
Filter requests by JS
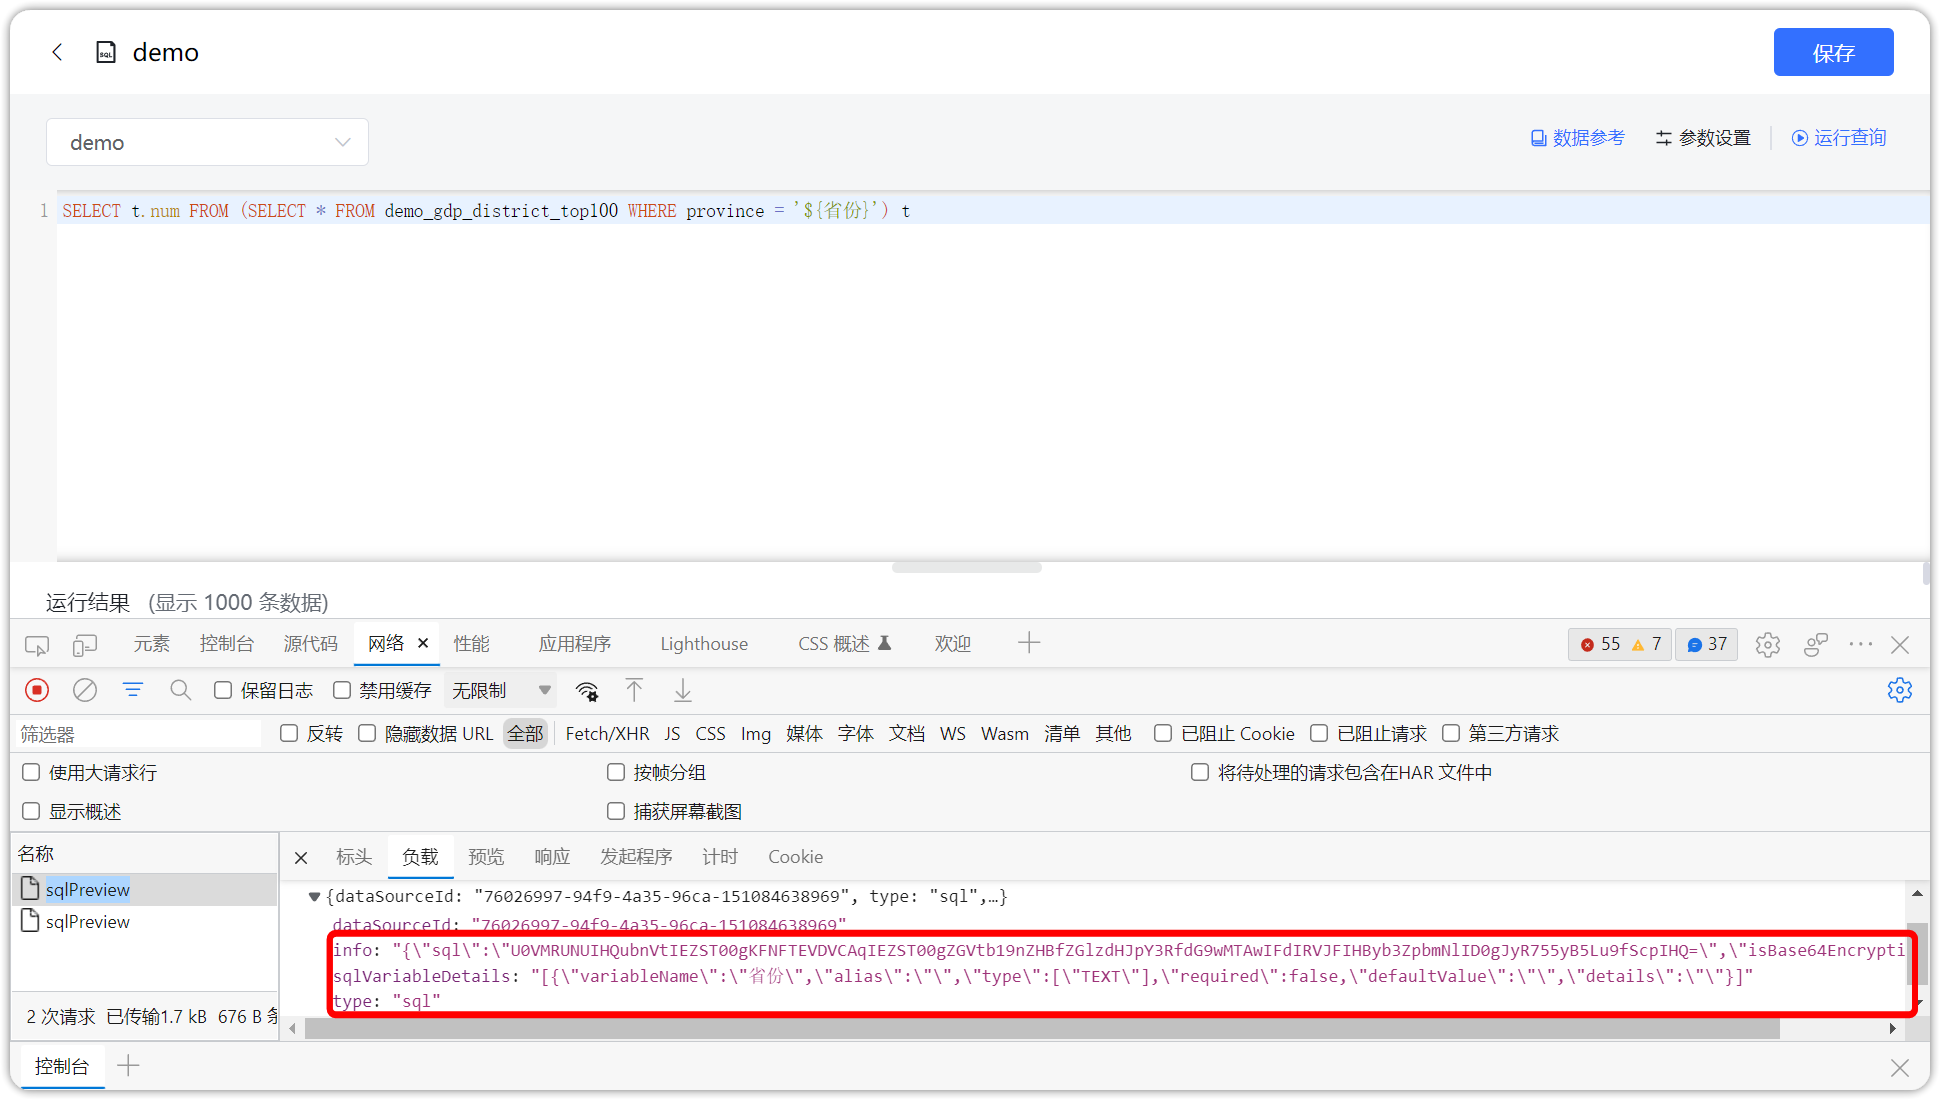pos(672,734)
